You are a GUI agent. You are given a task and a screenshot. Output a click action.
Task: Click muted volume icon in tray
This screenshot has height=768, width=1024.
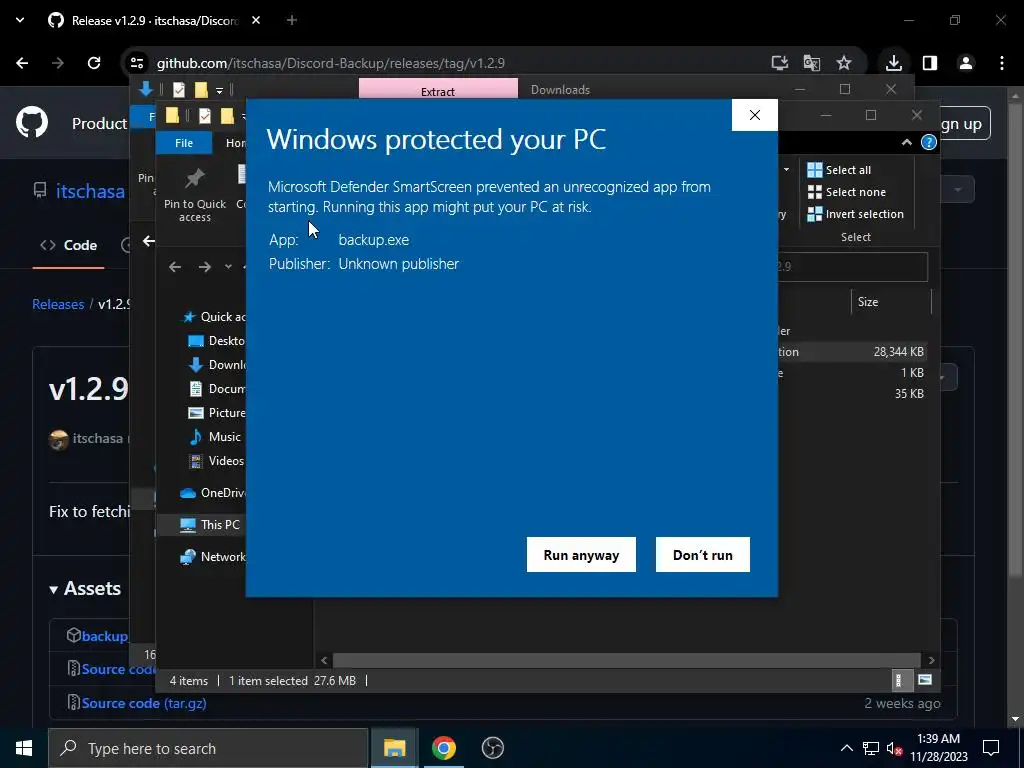pos(895,748)
